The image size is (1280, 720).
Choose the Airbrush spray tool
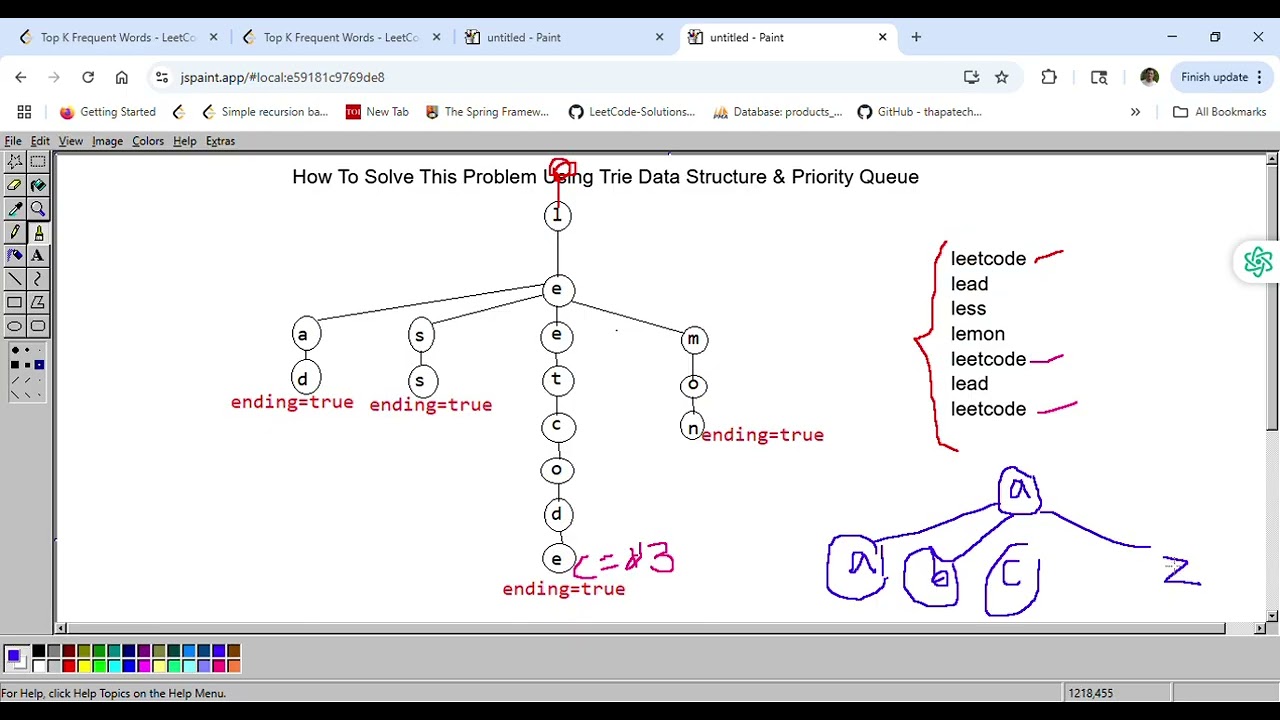click(15, 255)
